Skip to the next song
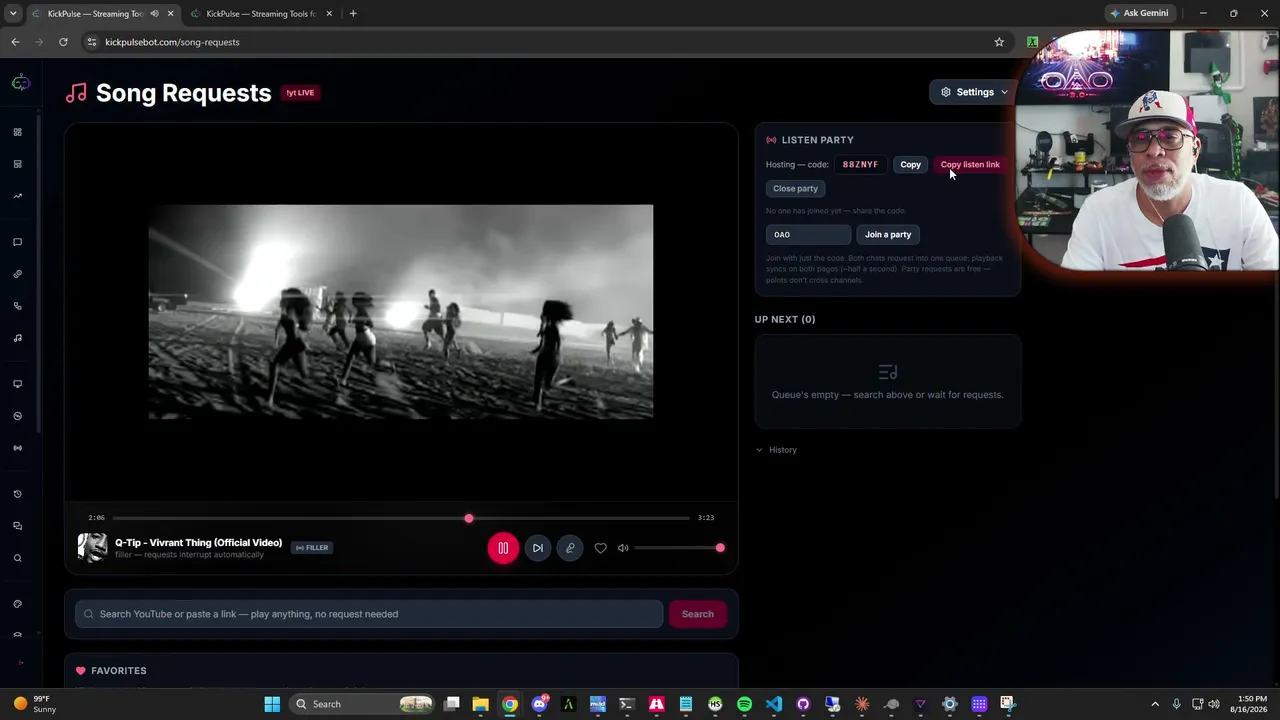This screenshot has height=720, width=1280. [x=538, y=548]
